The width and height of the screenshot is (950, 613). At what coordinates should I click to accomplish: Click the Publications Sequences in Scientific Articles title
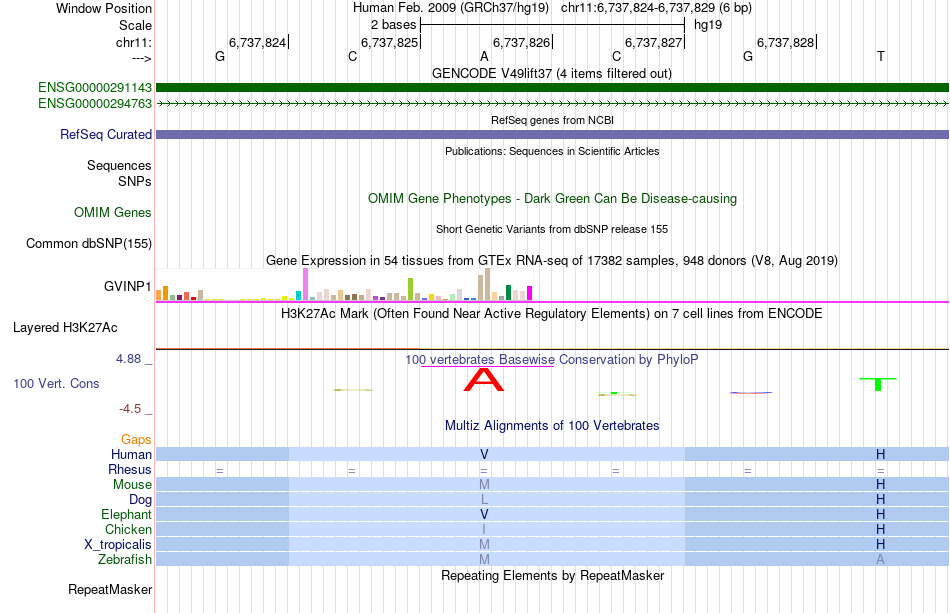point(552,151)
